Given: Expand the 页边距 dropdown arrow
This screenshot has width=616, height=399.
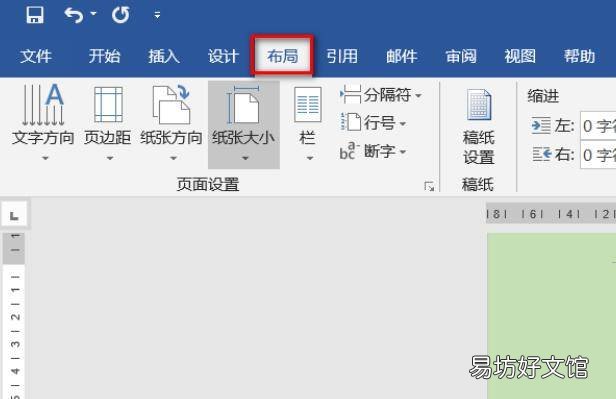Looking at the screenshot, I should (110, 158).
